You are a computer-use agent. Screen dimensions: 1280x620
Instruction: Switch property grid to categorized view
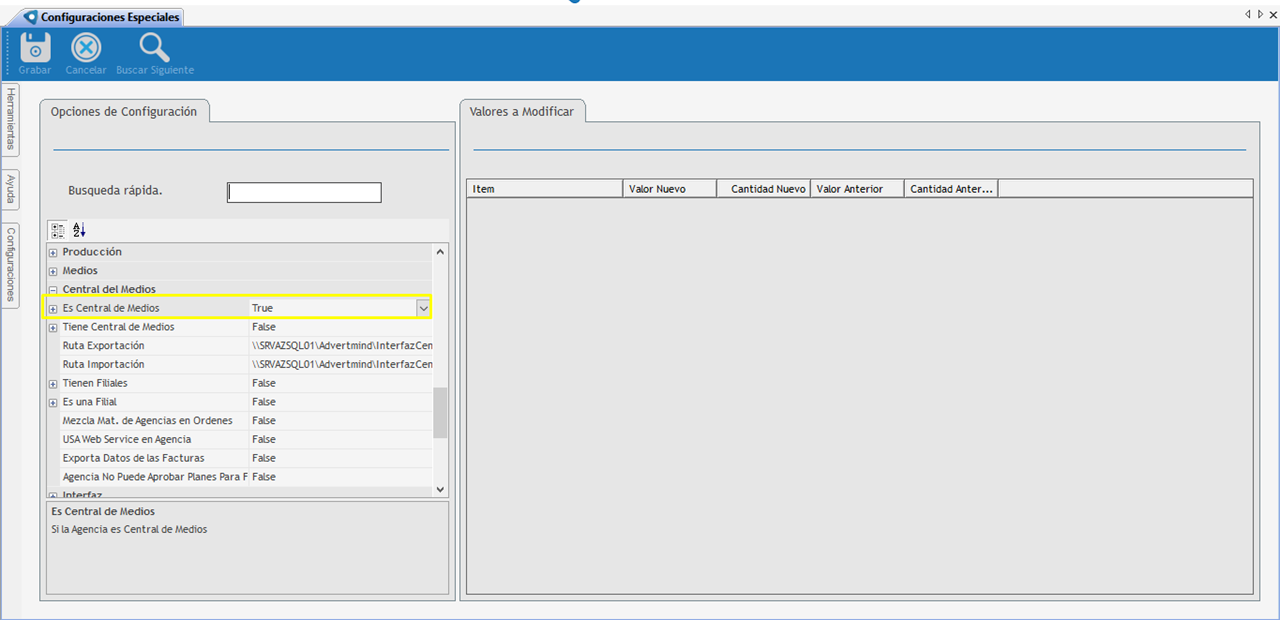58,230
